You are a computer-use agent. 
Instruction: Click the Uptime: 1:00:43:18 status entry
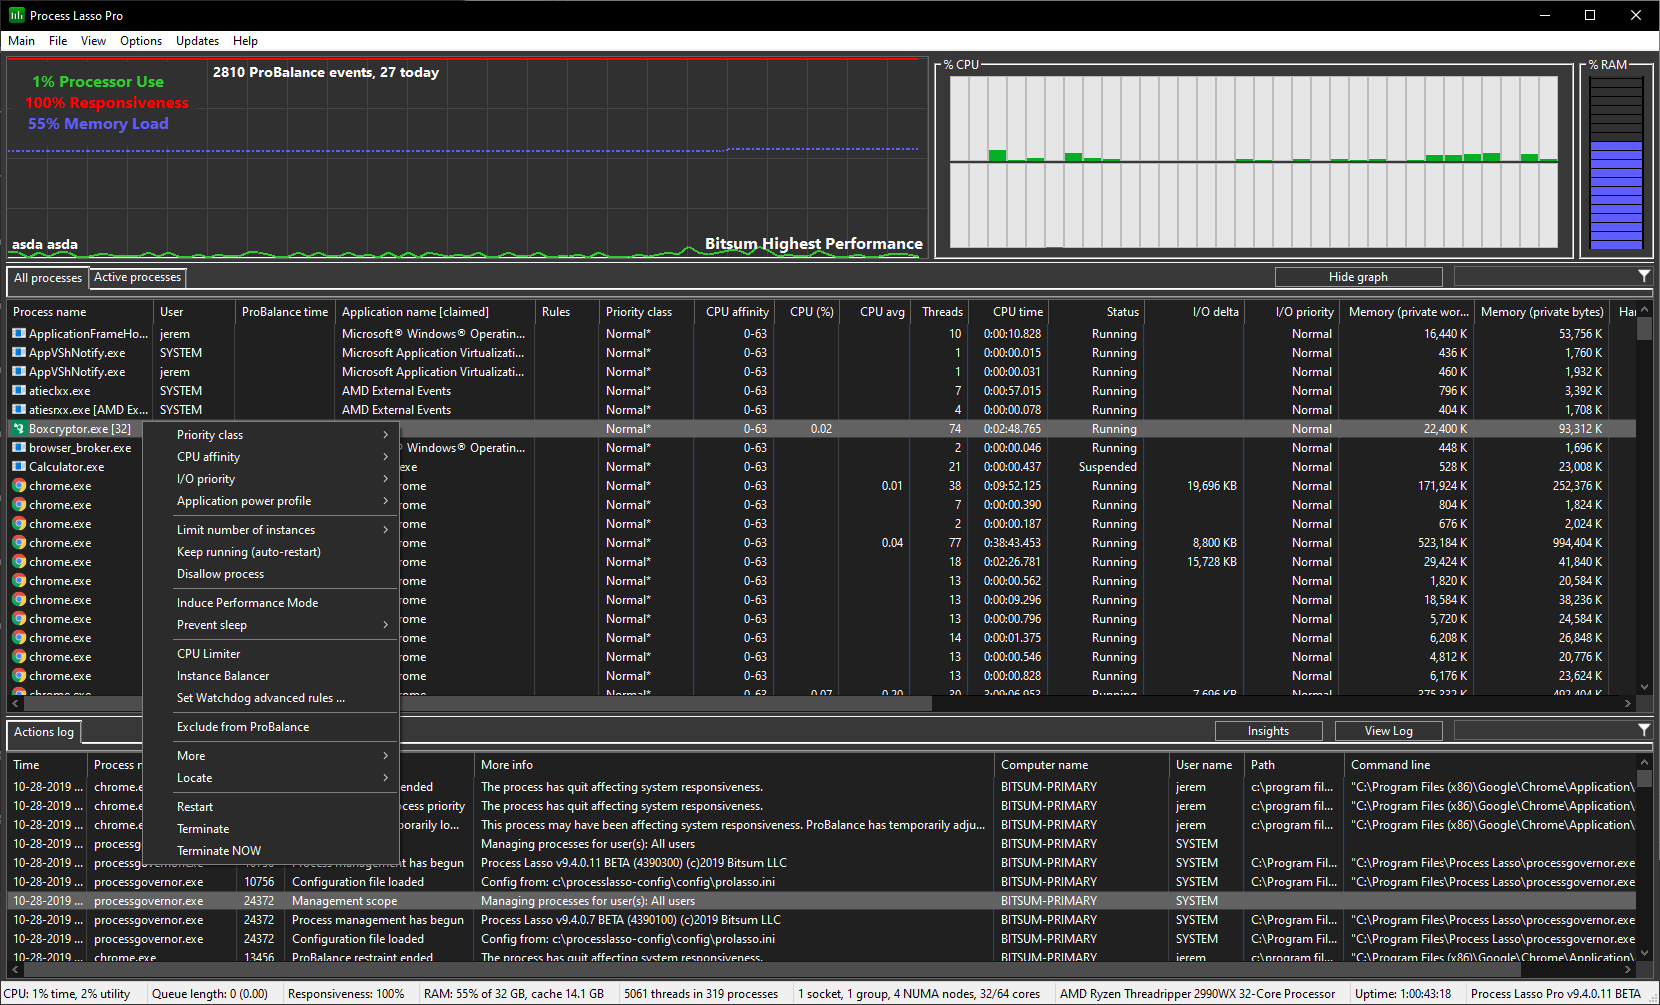coord(1402,994)
